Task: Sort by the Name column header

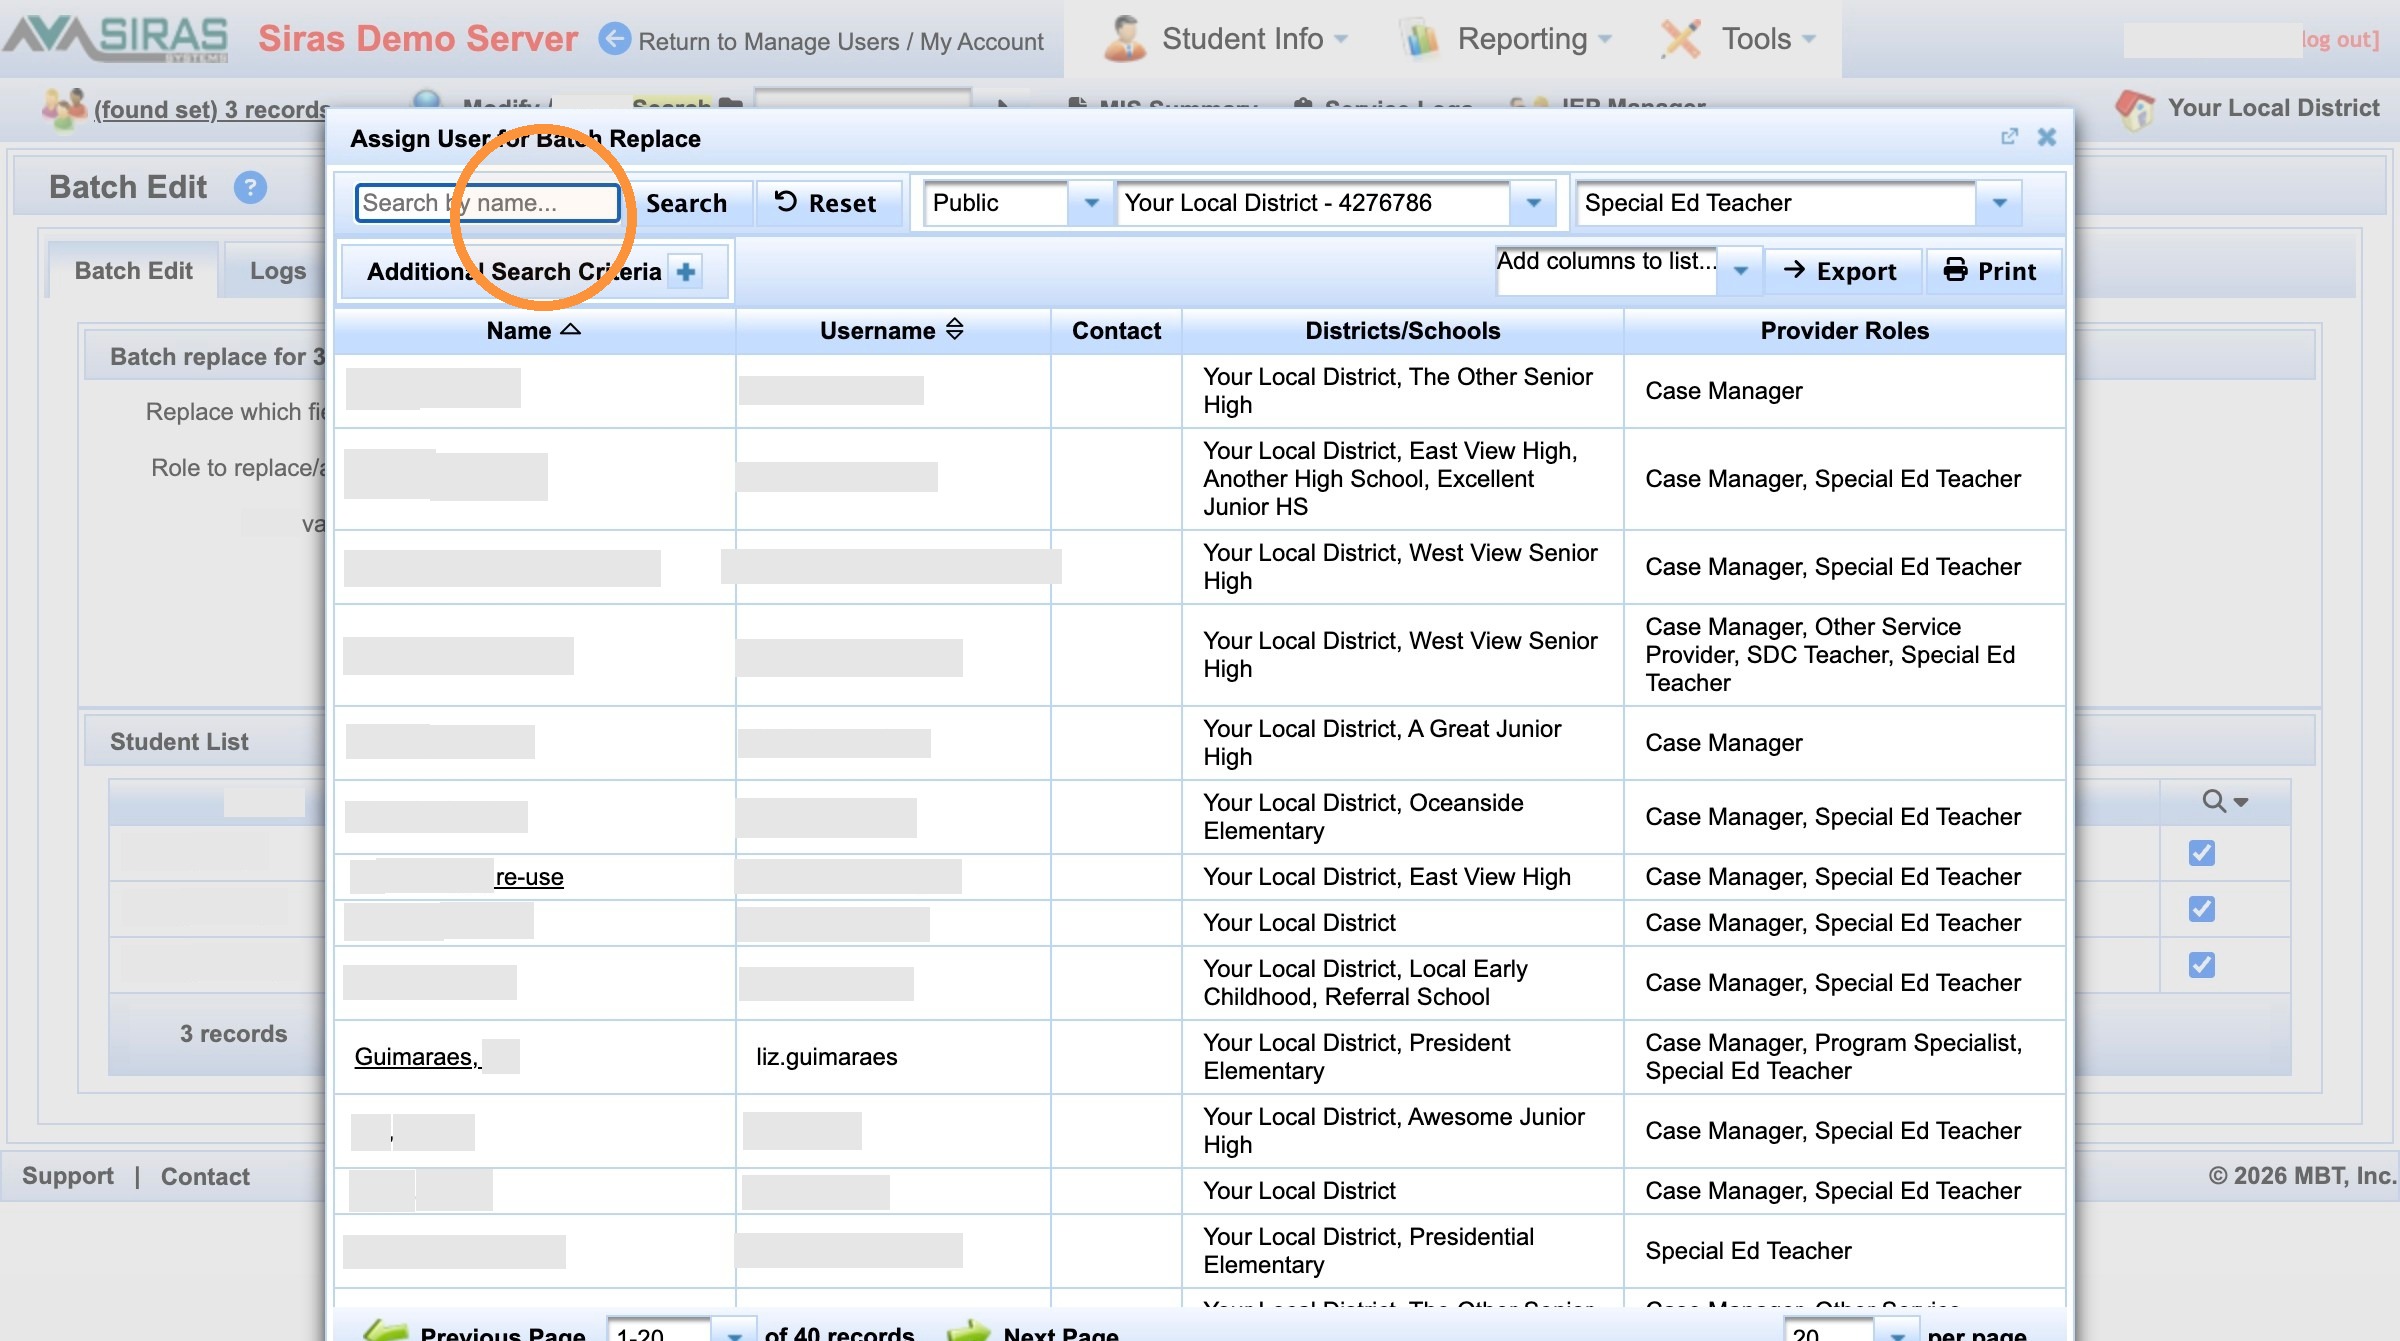Action: (x=534, y=330)
